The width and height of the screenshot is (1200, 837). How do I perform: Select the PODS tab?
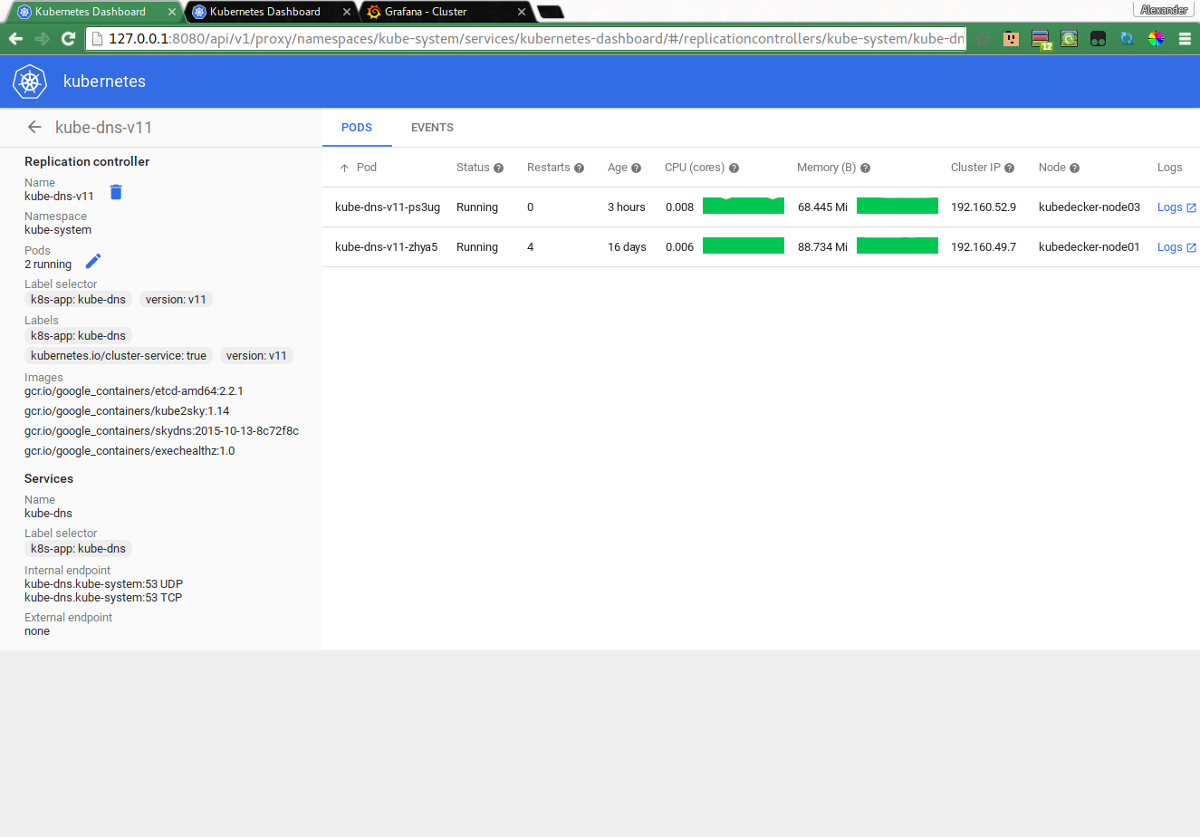356,127
